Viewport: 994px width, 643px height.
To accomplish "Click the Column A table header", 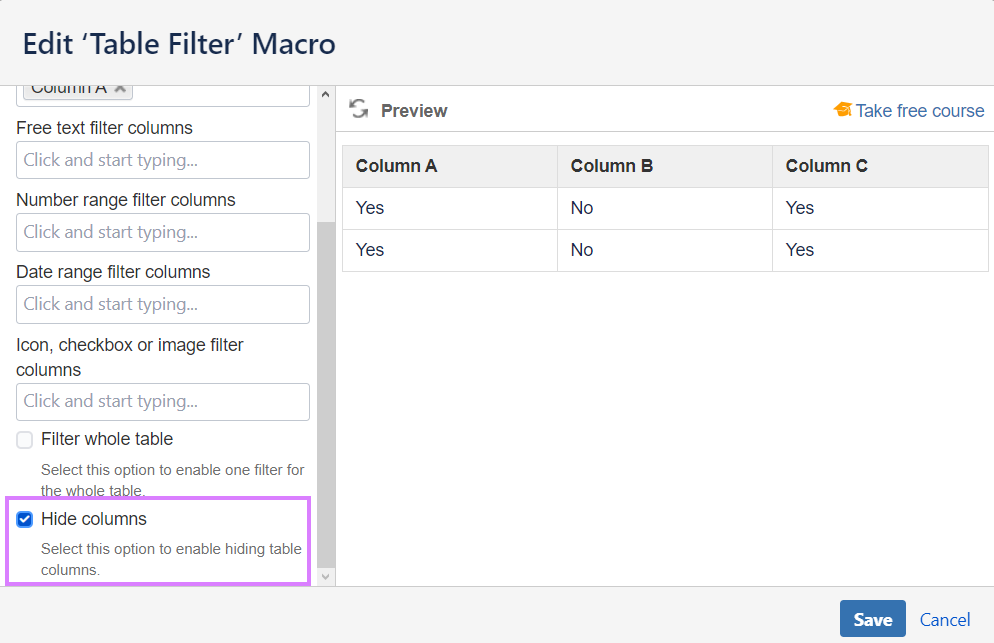I will pos(397,166).
